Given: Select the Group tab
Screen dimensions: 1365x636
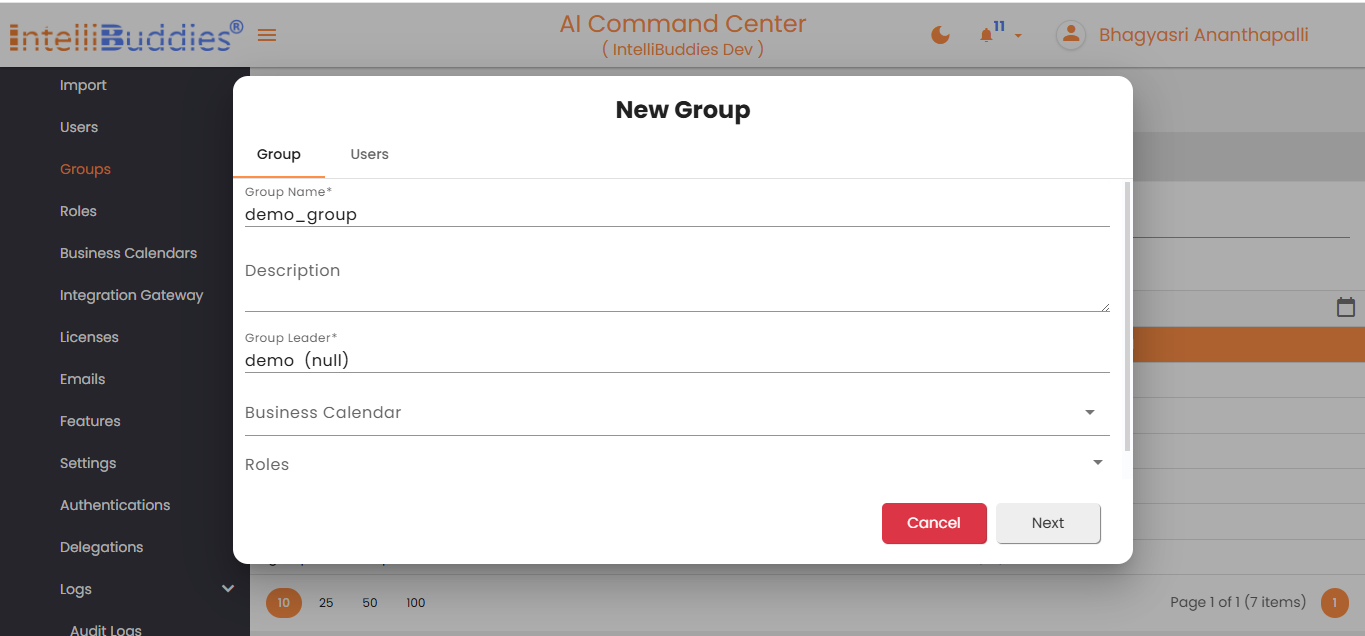Looking at the screenshot, I should [x=278, y=154].
